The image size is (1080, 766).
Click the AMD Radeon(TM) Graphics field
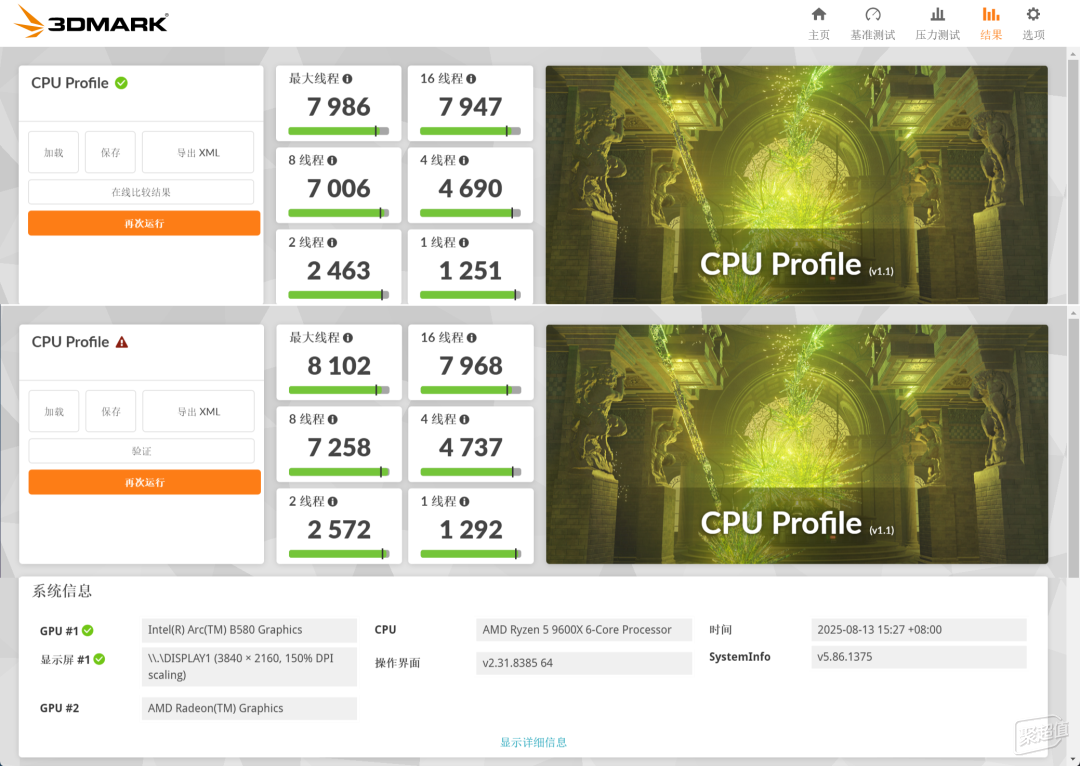pos(249,708)
